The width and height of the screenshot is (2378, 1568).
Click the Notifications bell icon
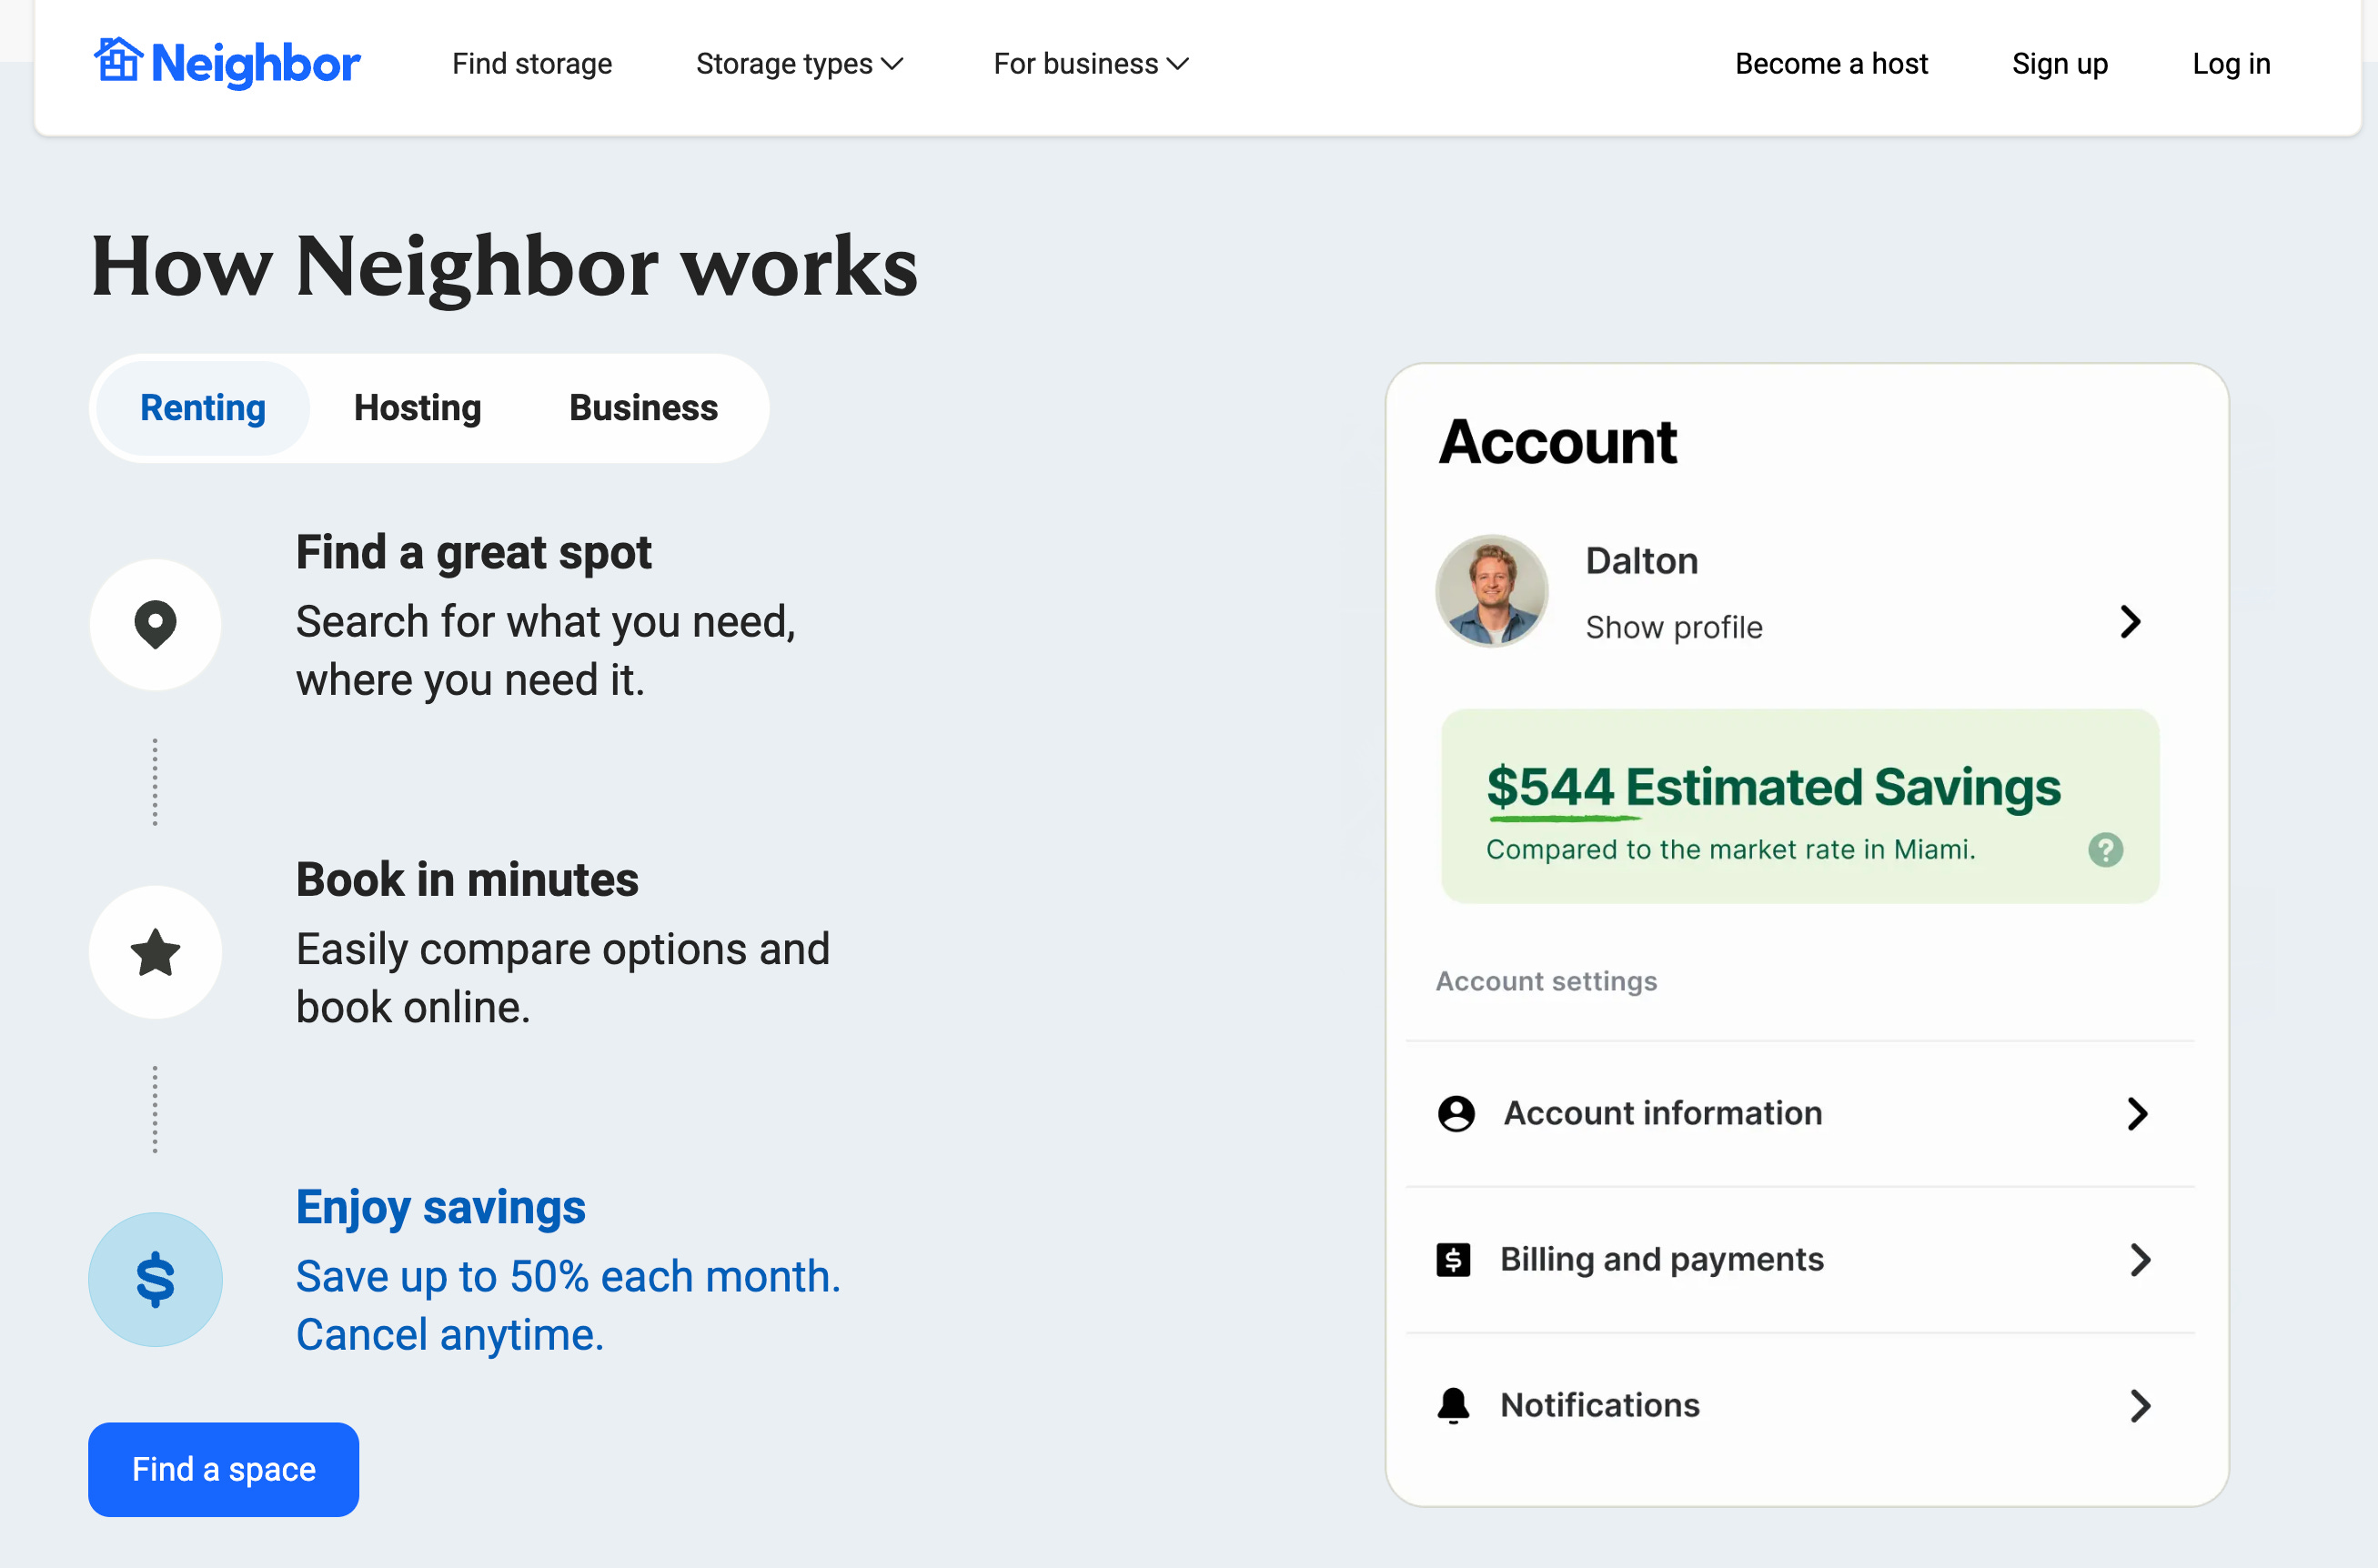(x=1453, y=1406)
